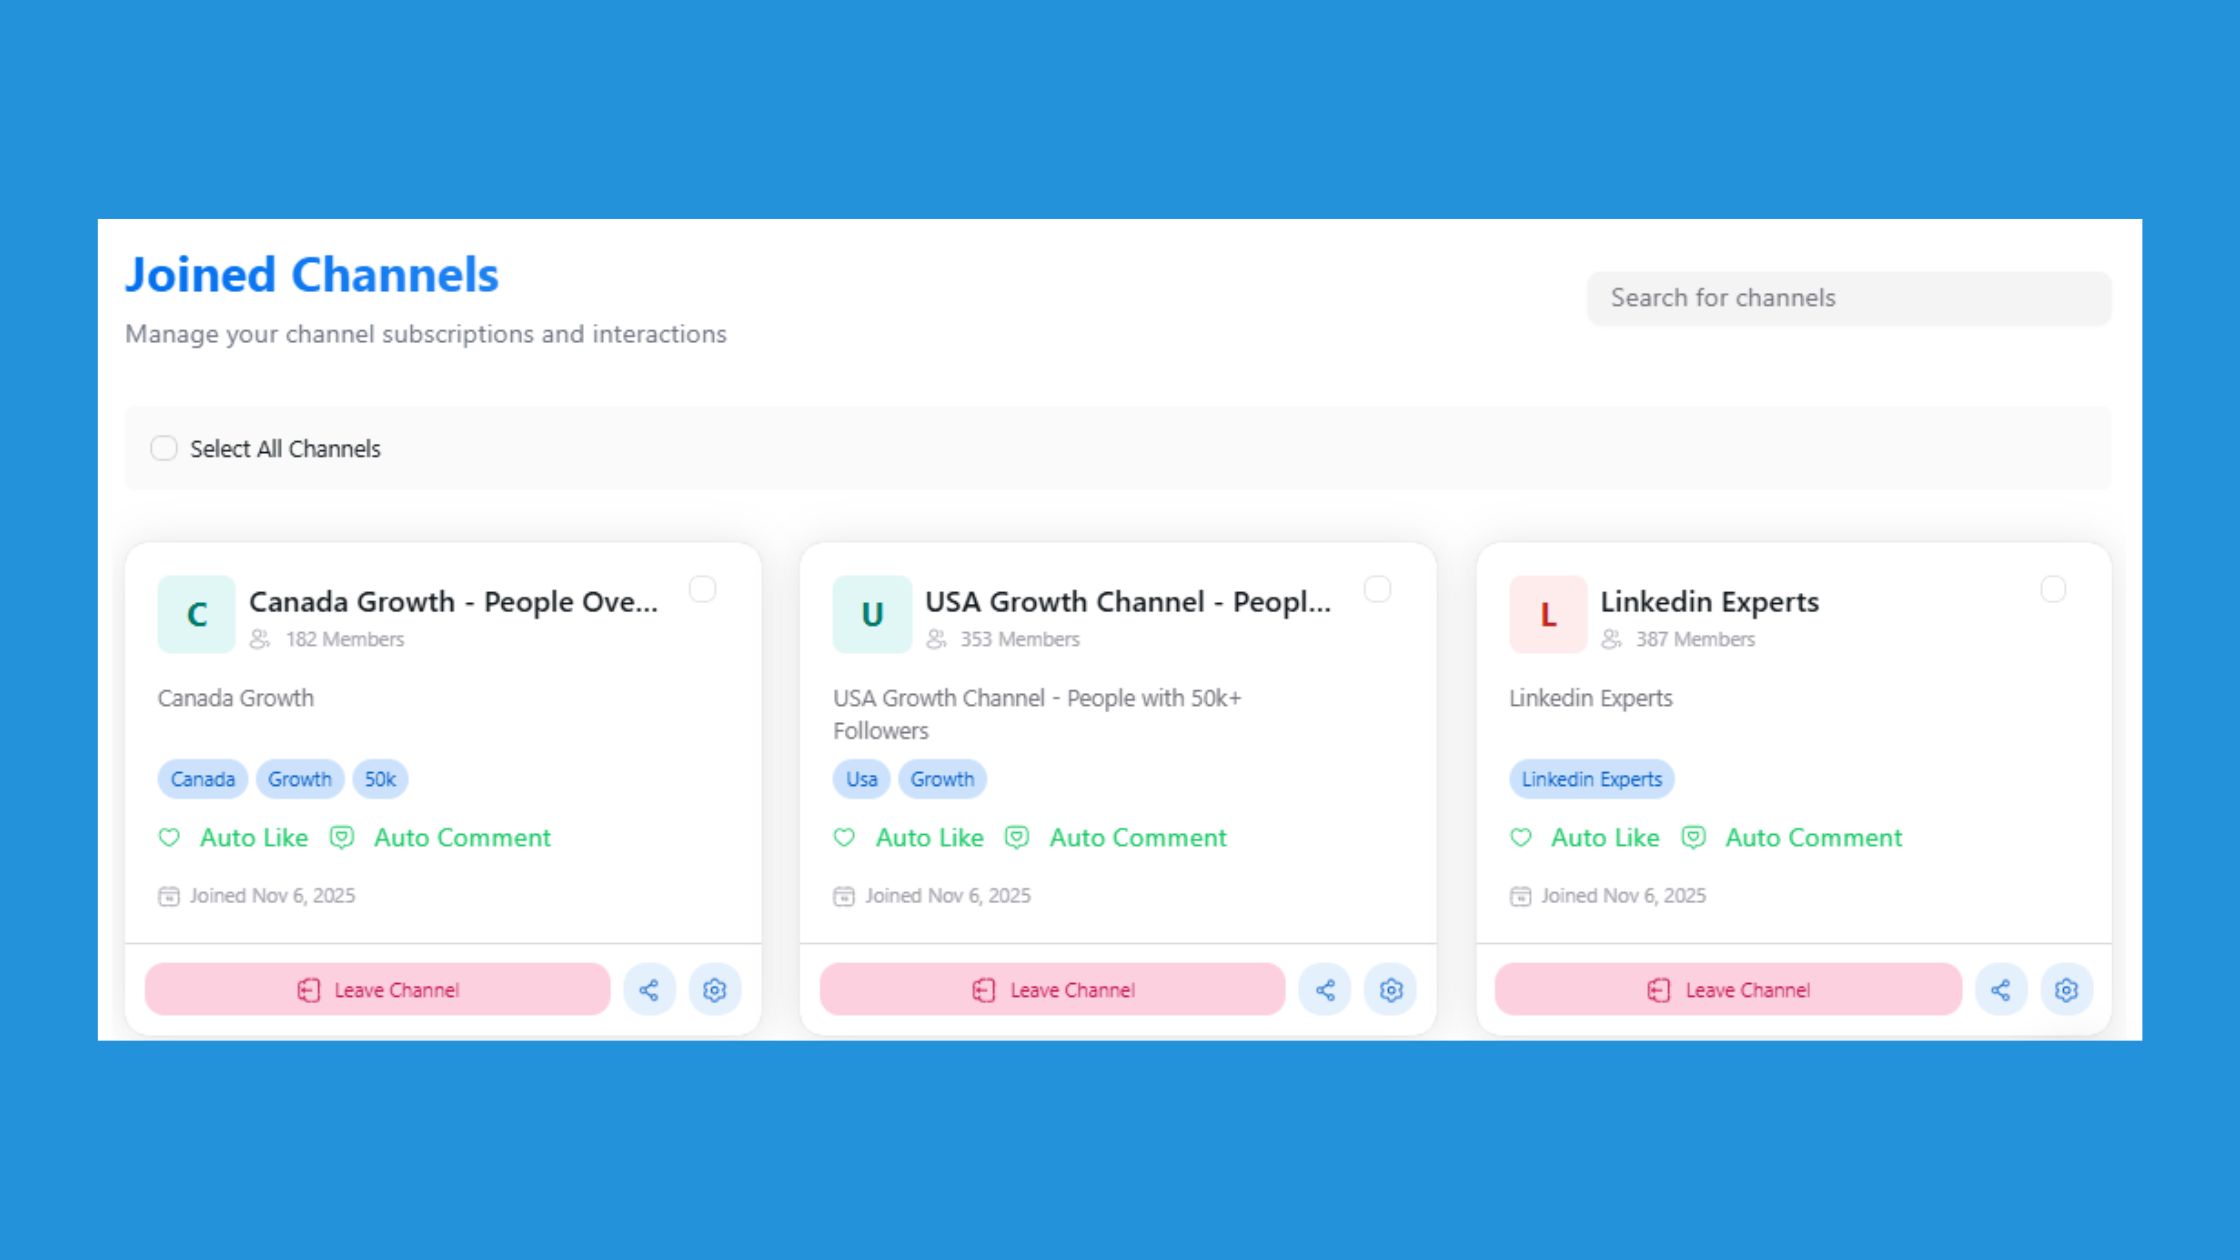Click members icon beside 387 Members
This screenshot has width=2240, height=1260.
tap(1611, 639)
